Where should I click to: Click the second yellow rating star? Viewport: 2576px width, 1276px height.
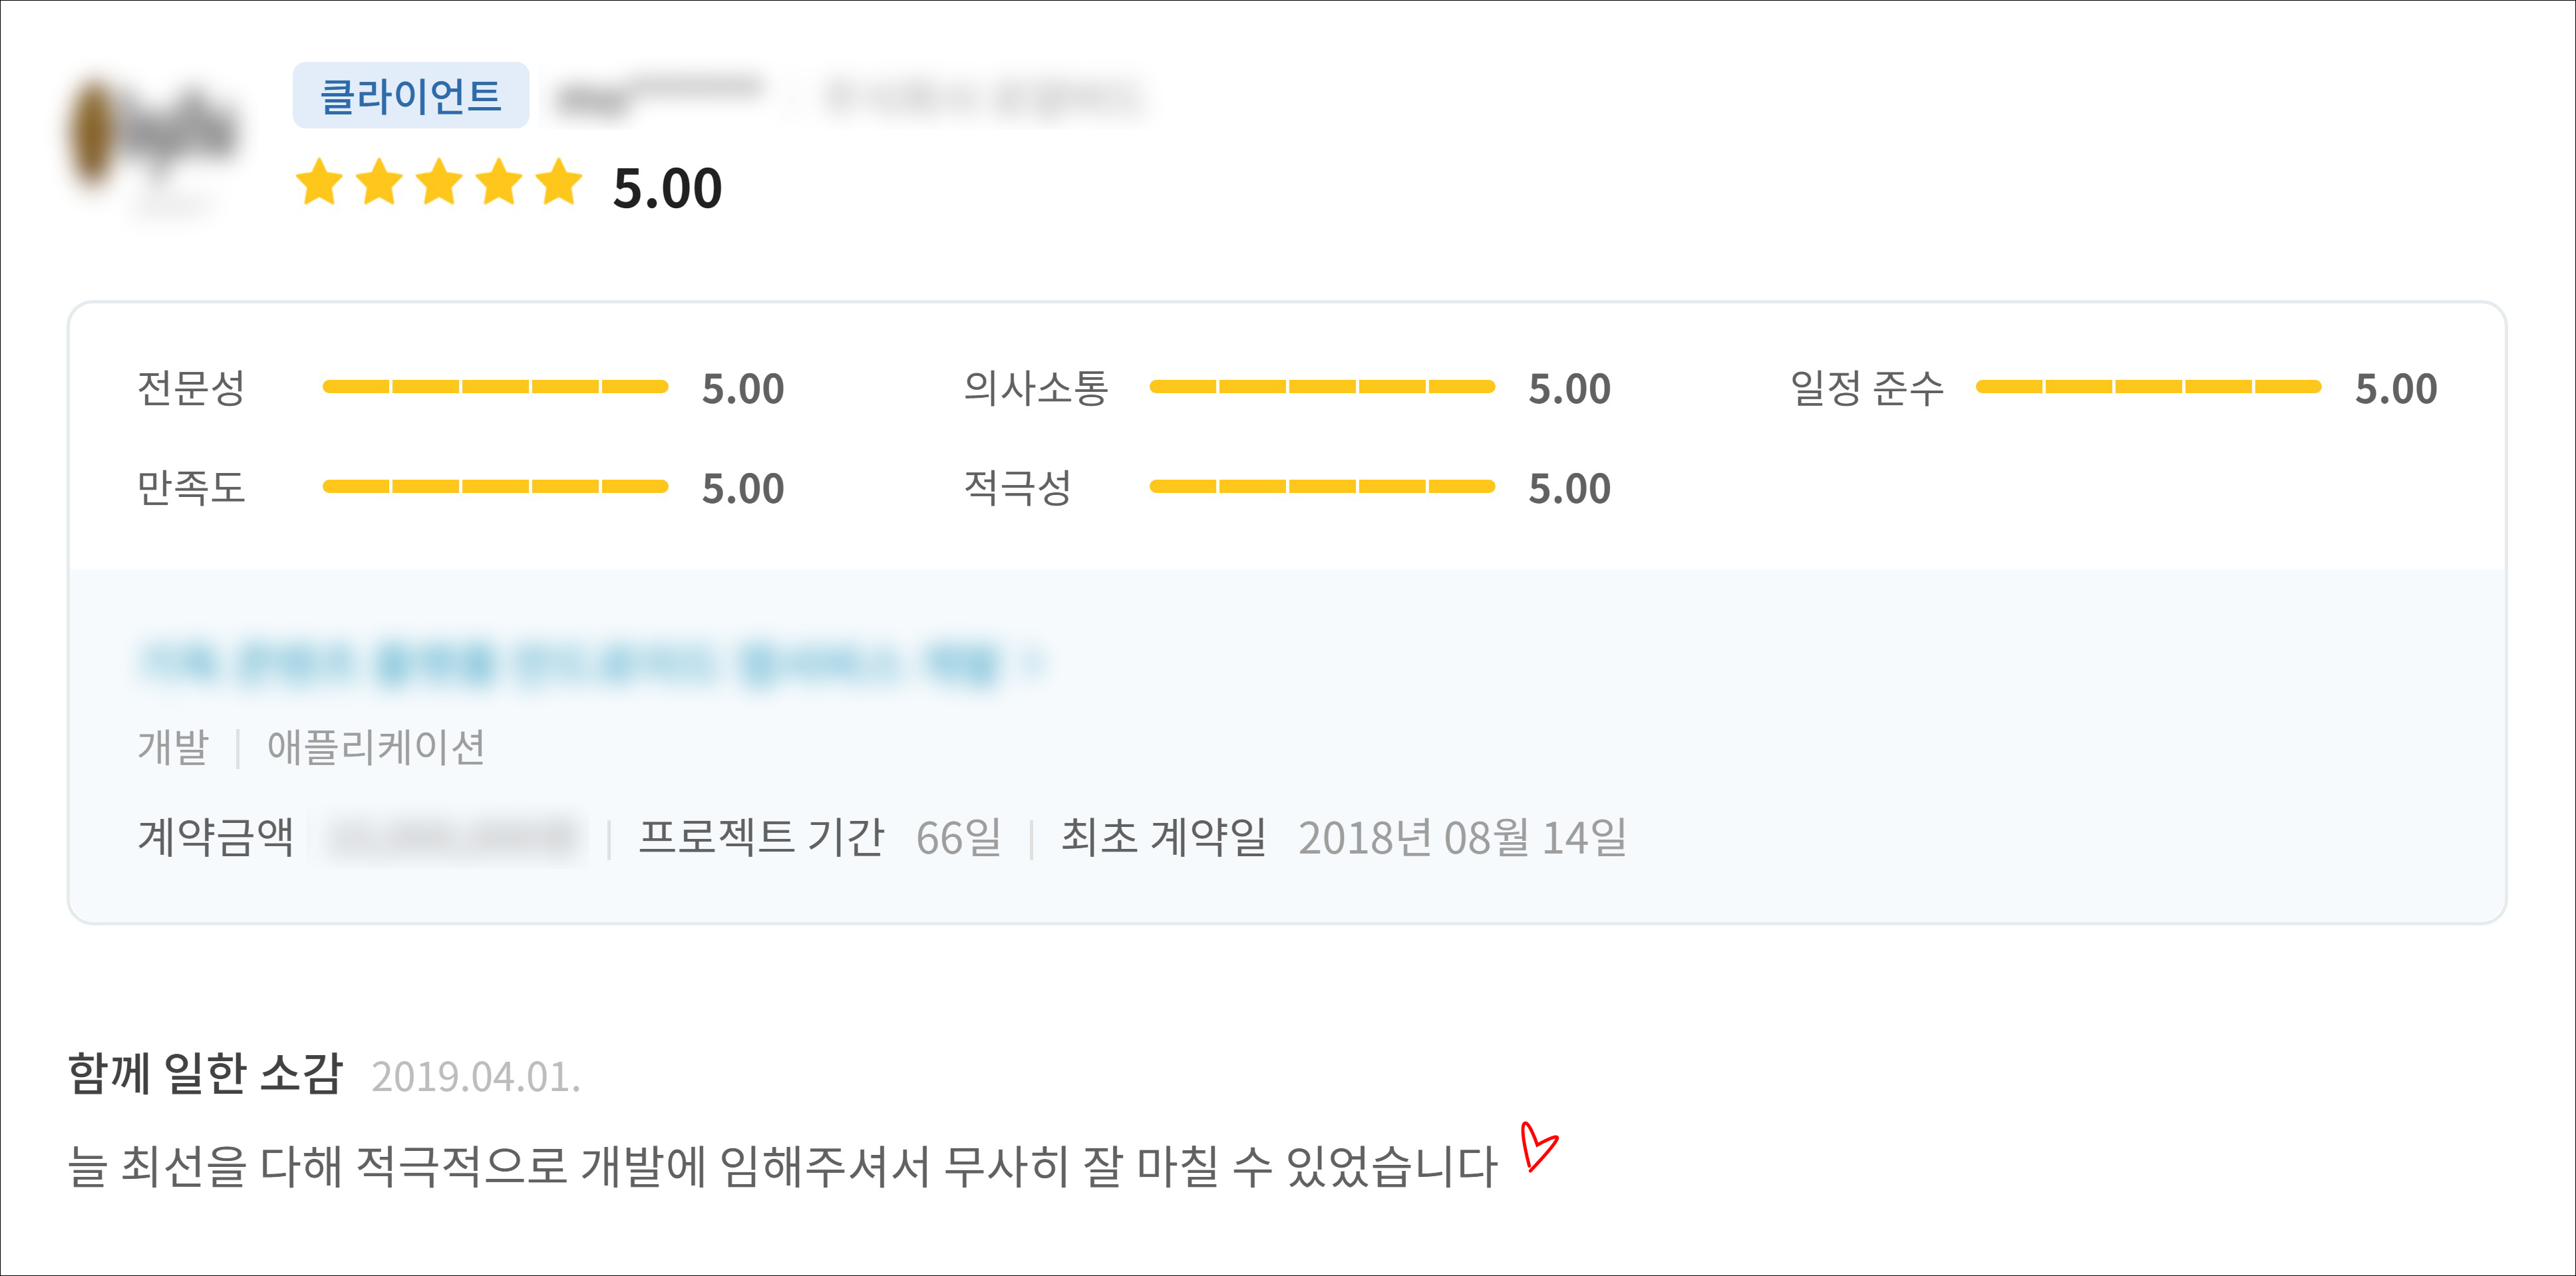coord(380,183)
